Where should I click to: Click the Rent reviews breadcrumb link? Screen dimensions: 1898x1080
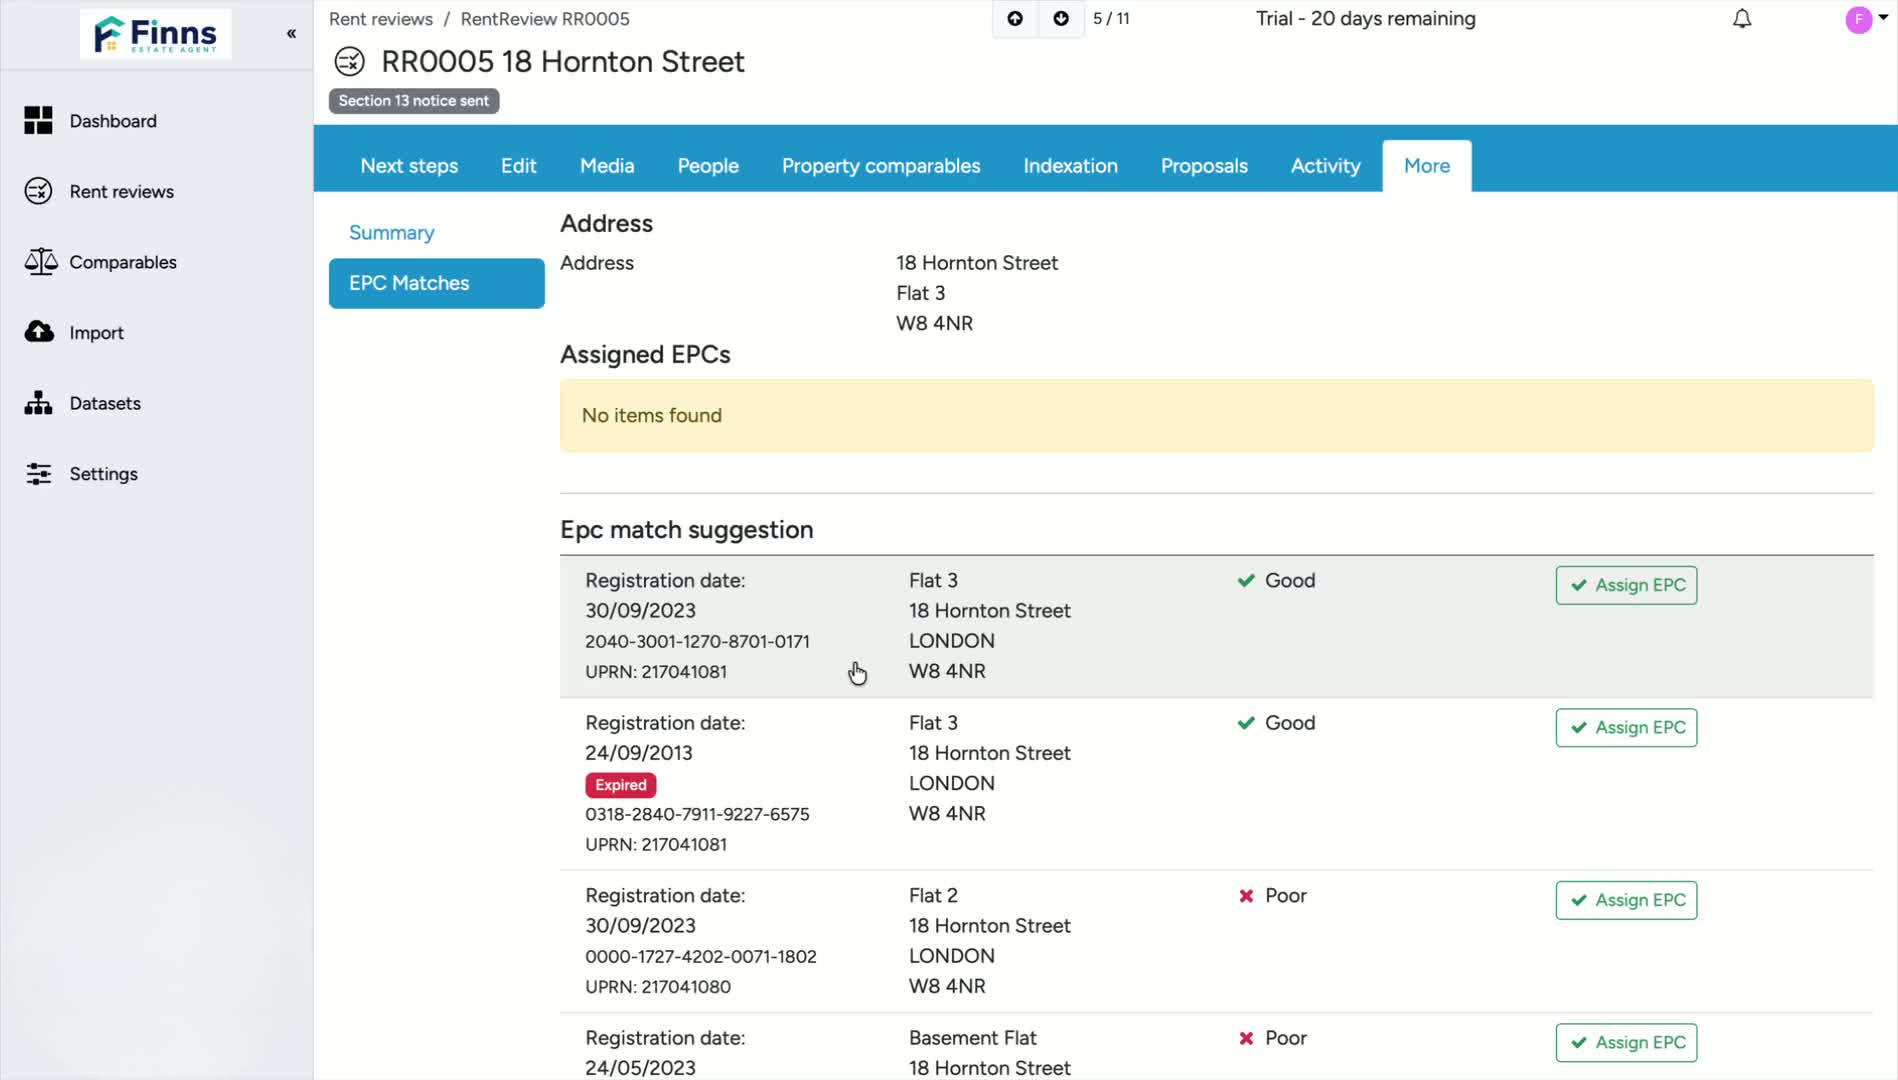coord(381,19)
